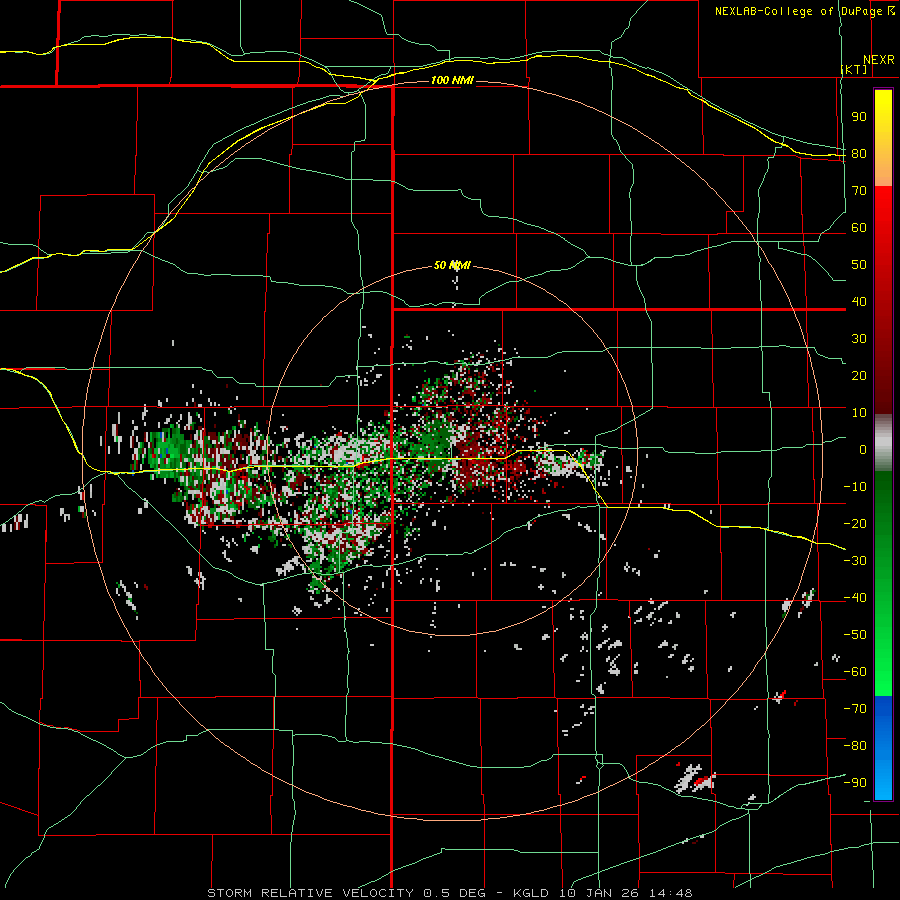Click the KGLD station identifier
900x900 pixels.
tap(530, 893)
